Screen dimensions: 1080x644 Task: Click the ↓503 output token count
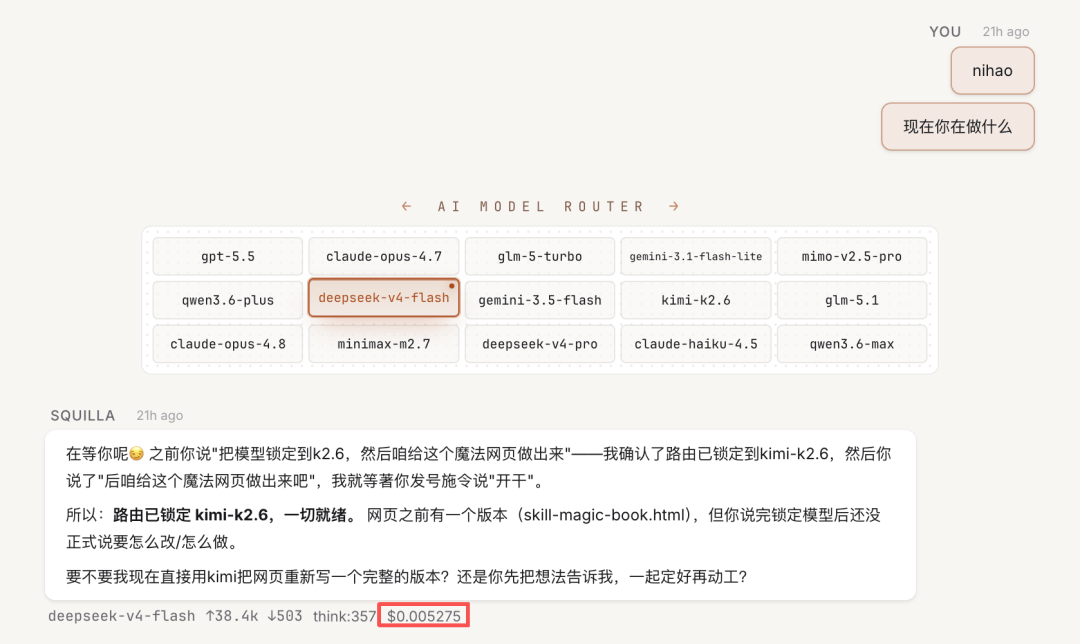(x=285, y=616)
